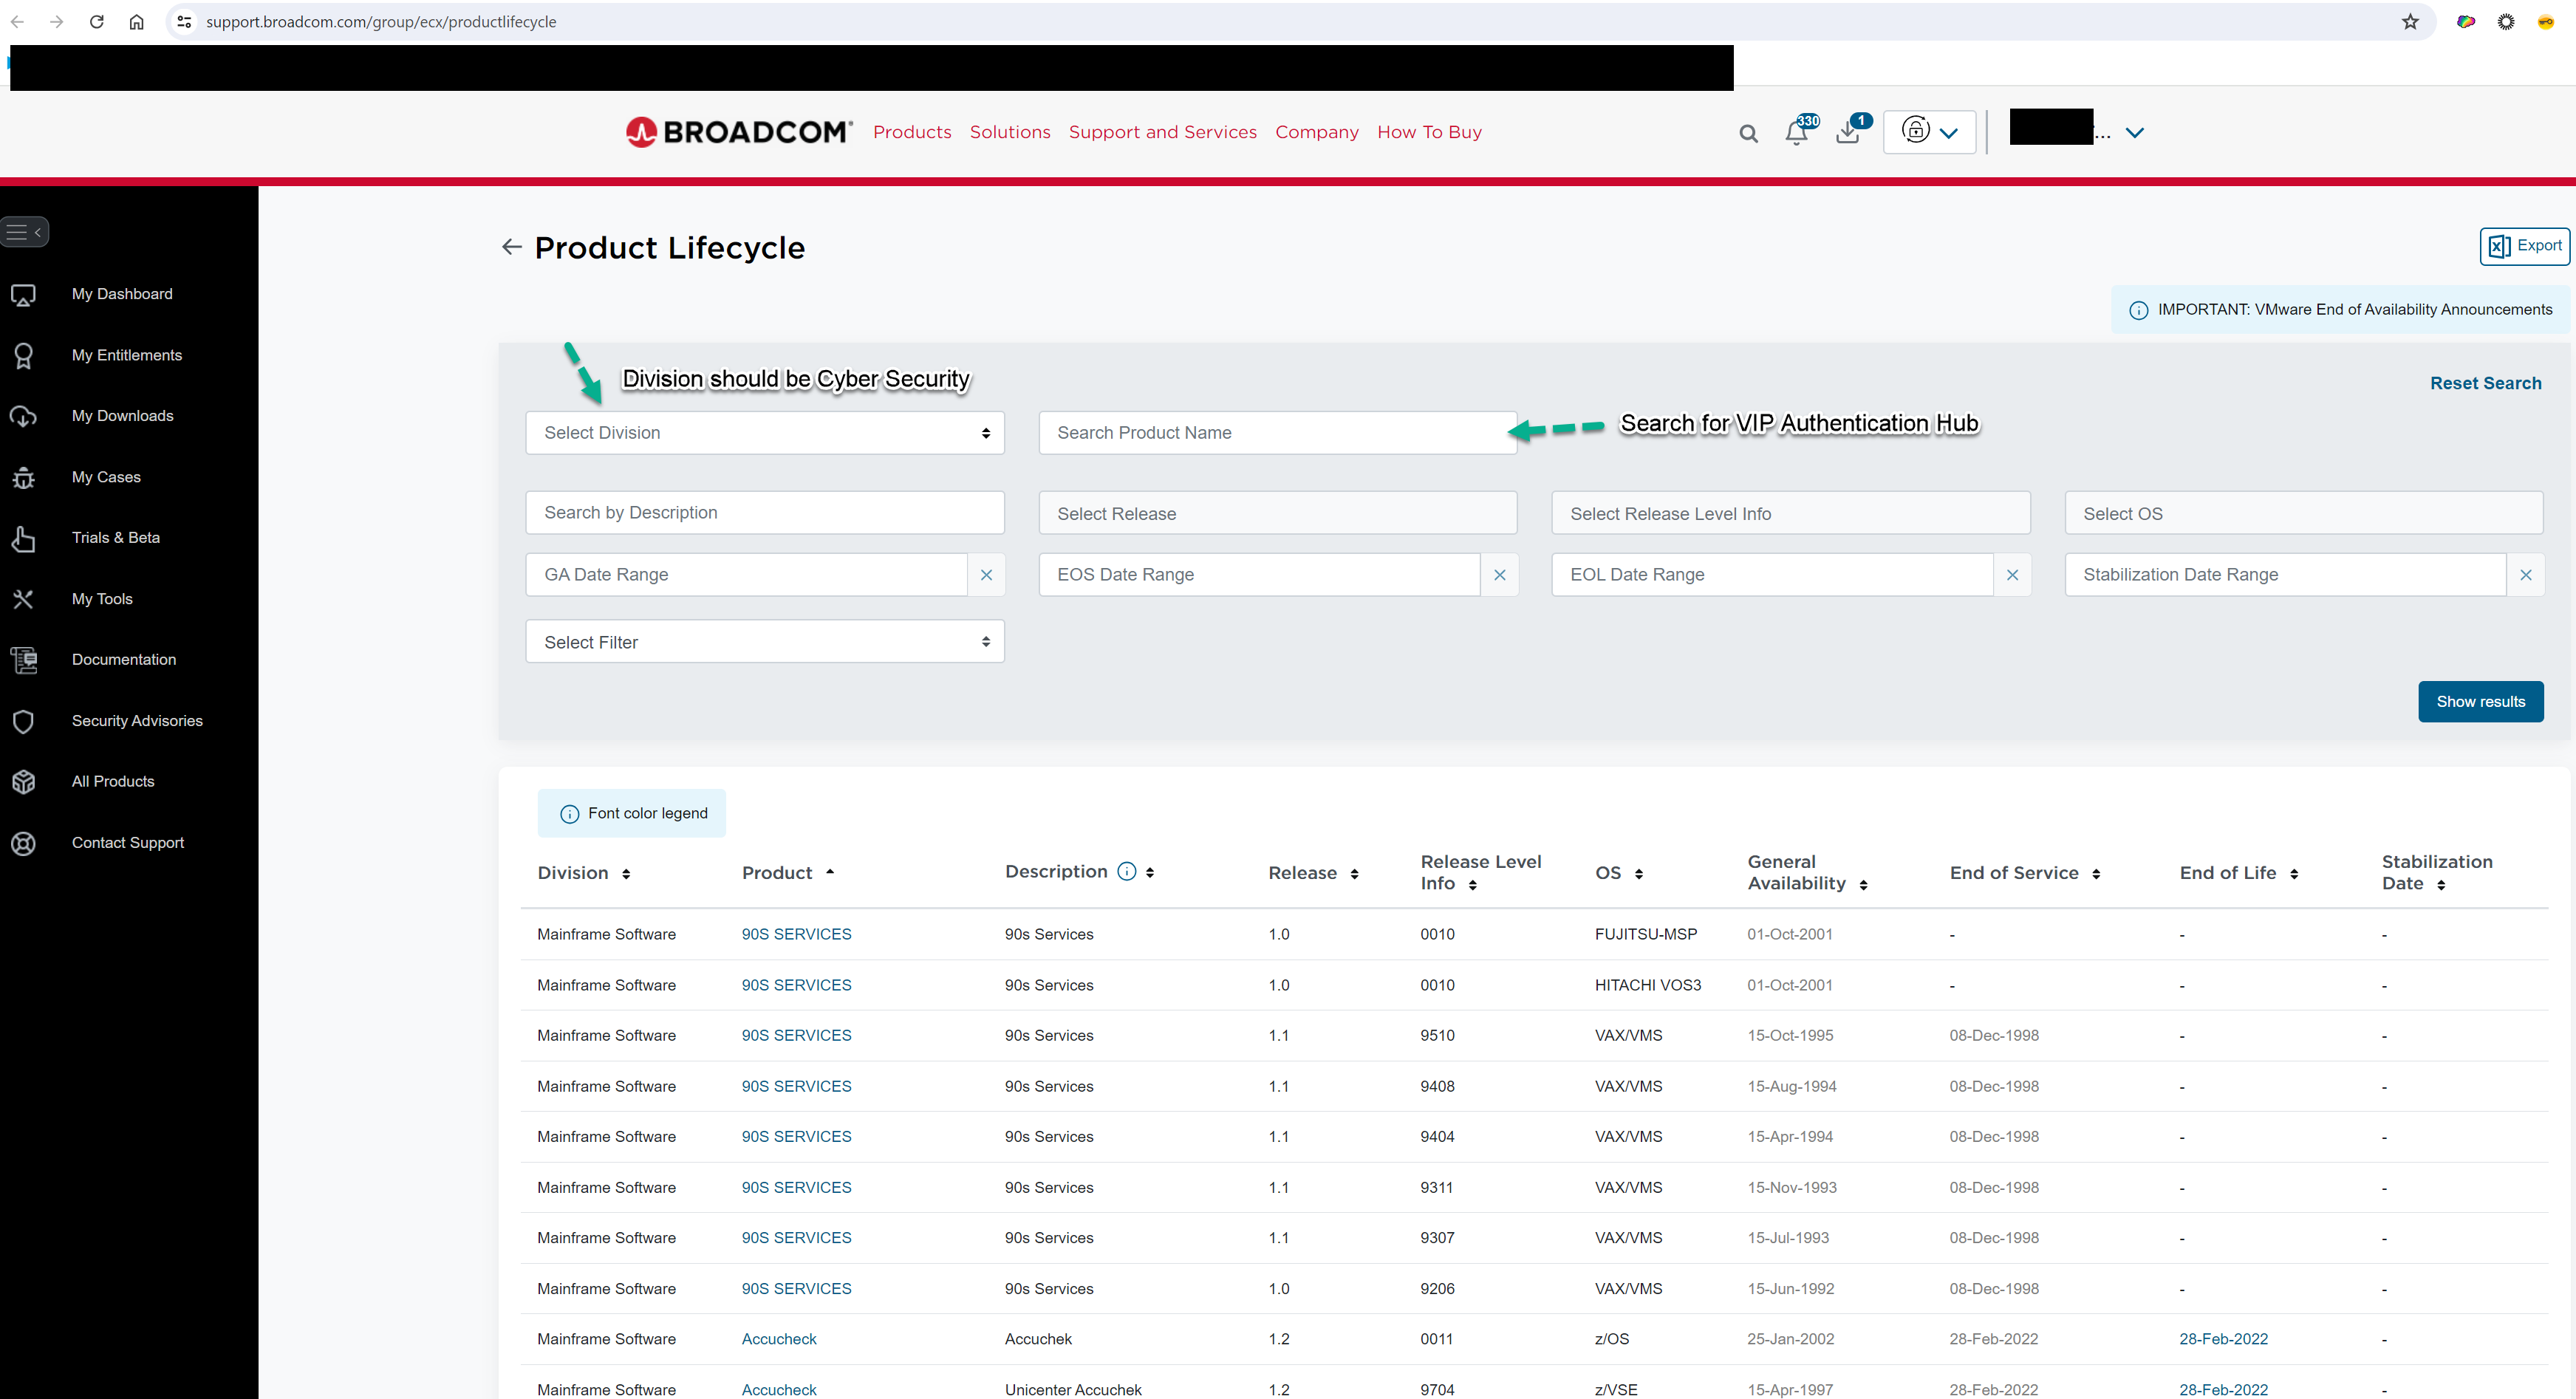Viewport: 2576px width, 1399px height.
Task: Open the Select Division dropdown
Action: (764, 433)
